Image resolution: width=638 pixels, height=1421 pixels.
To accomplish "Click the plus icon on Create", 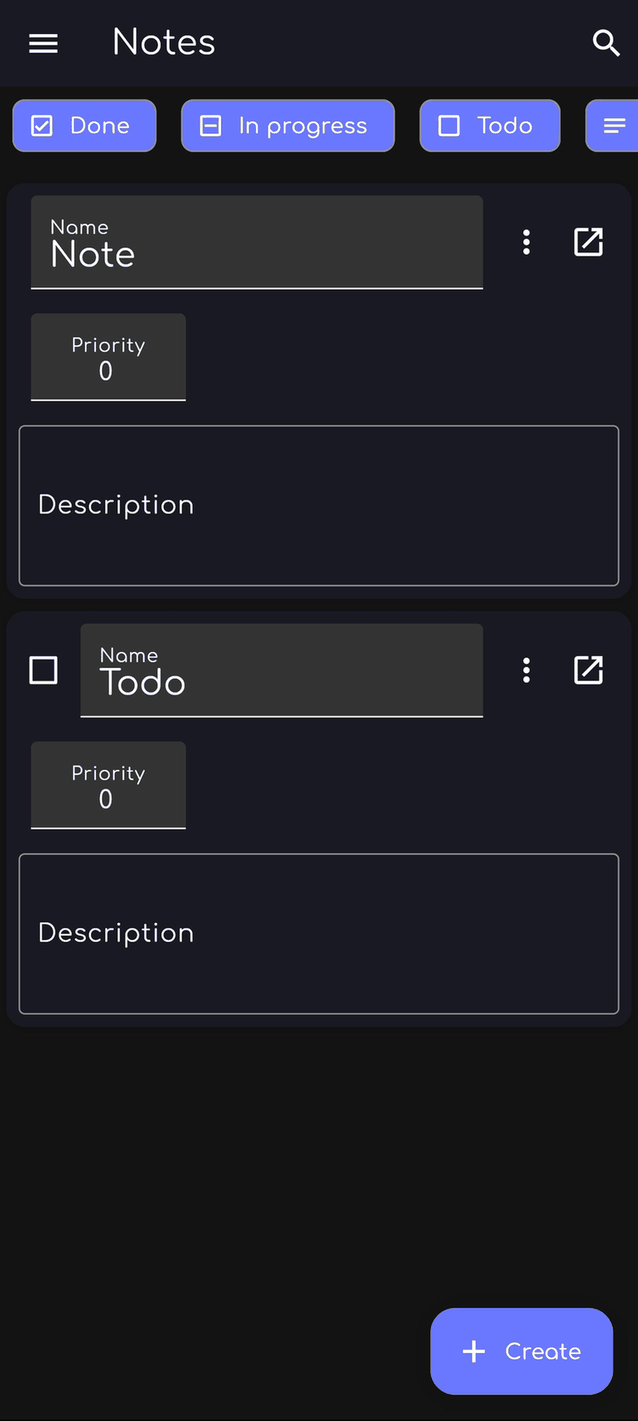I will tap(474, 1351).
